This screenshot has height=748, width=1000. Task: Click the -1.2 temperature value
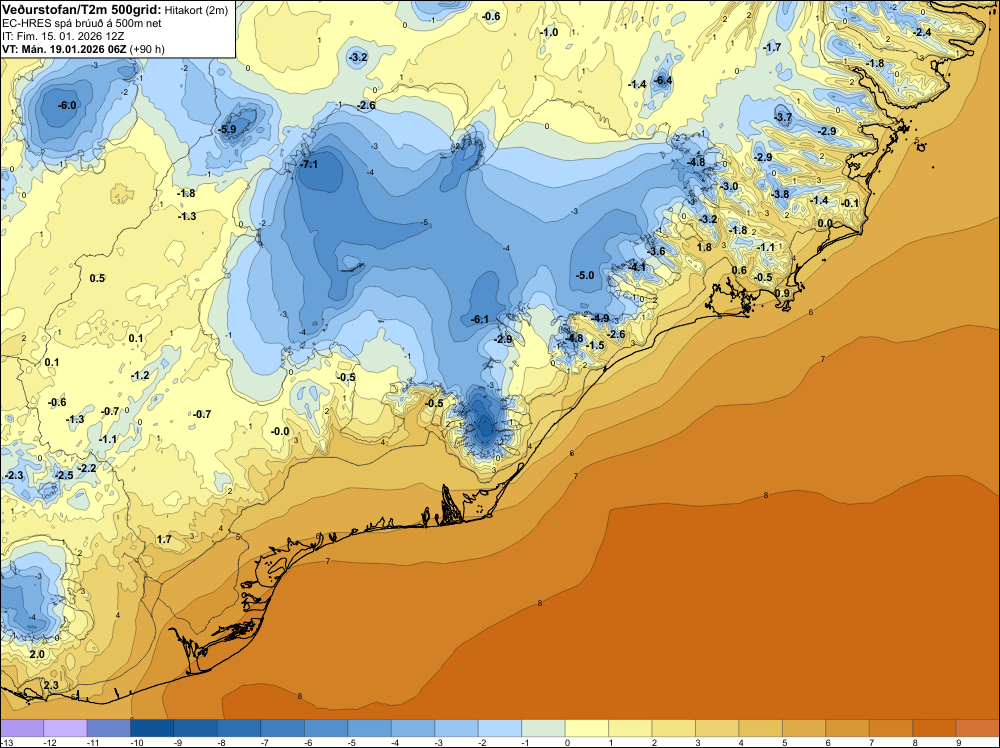(x=140, y=375)
